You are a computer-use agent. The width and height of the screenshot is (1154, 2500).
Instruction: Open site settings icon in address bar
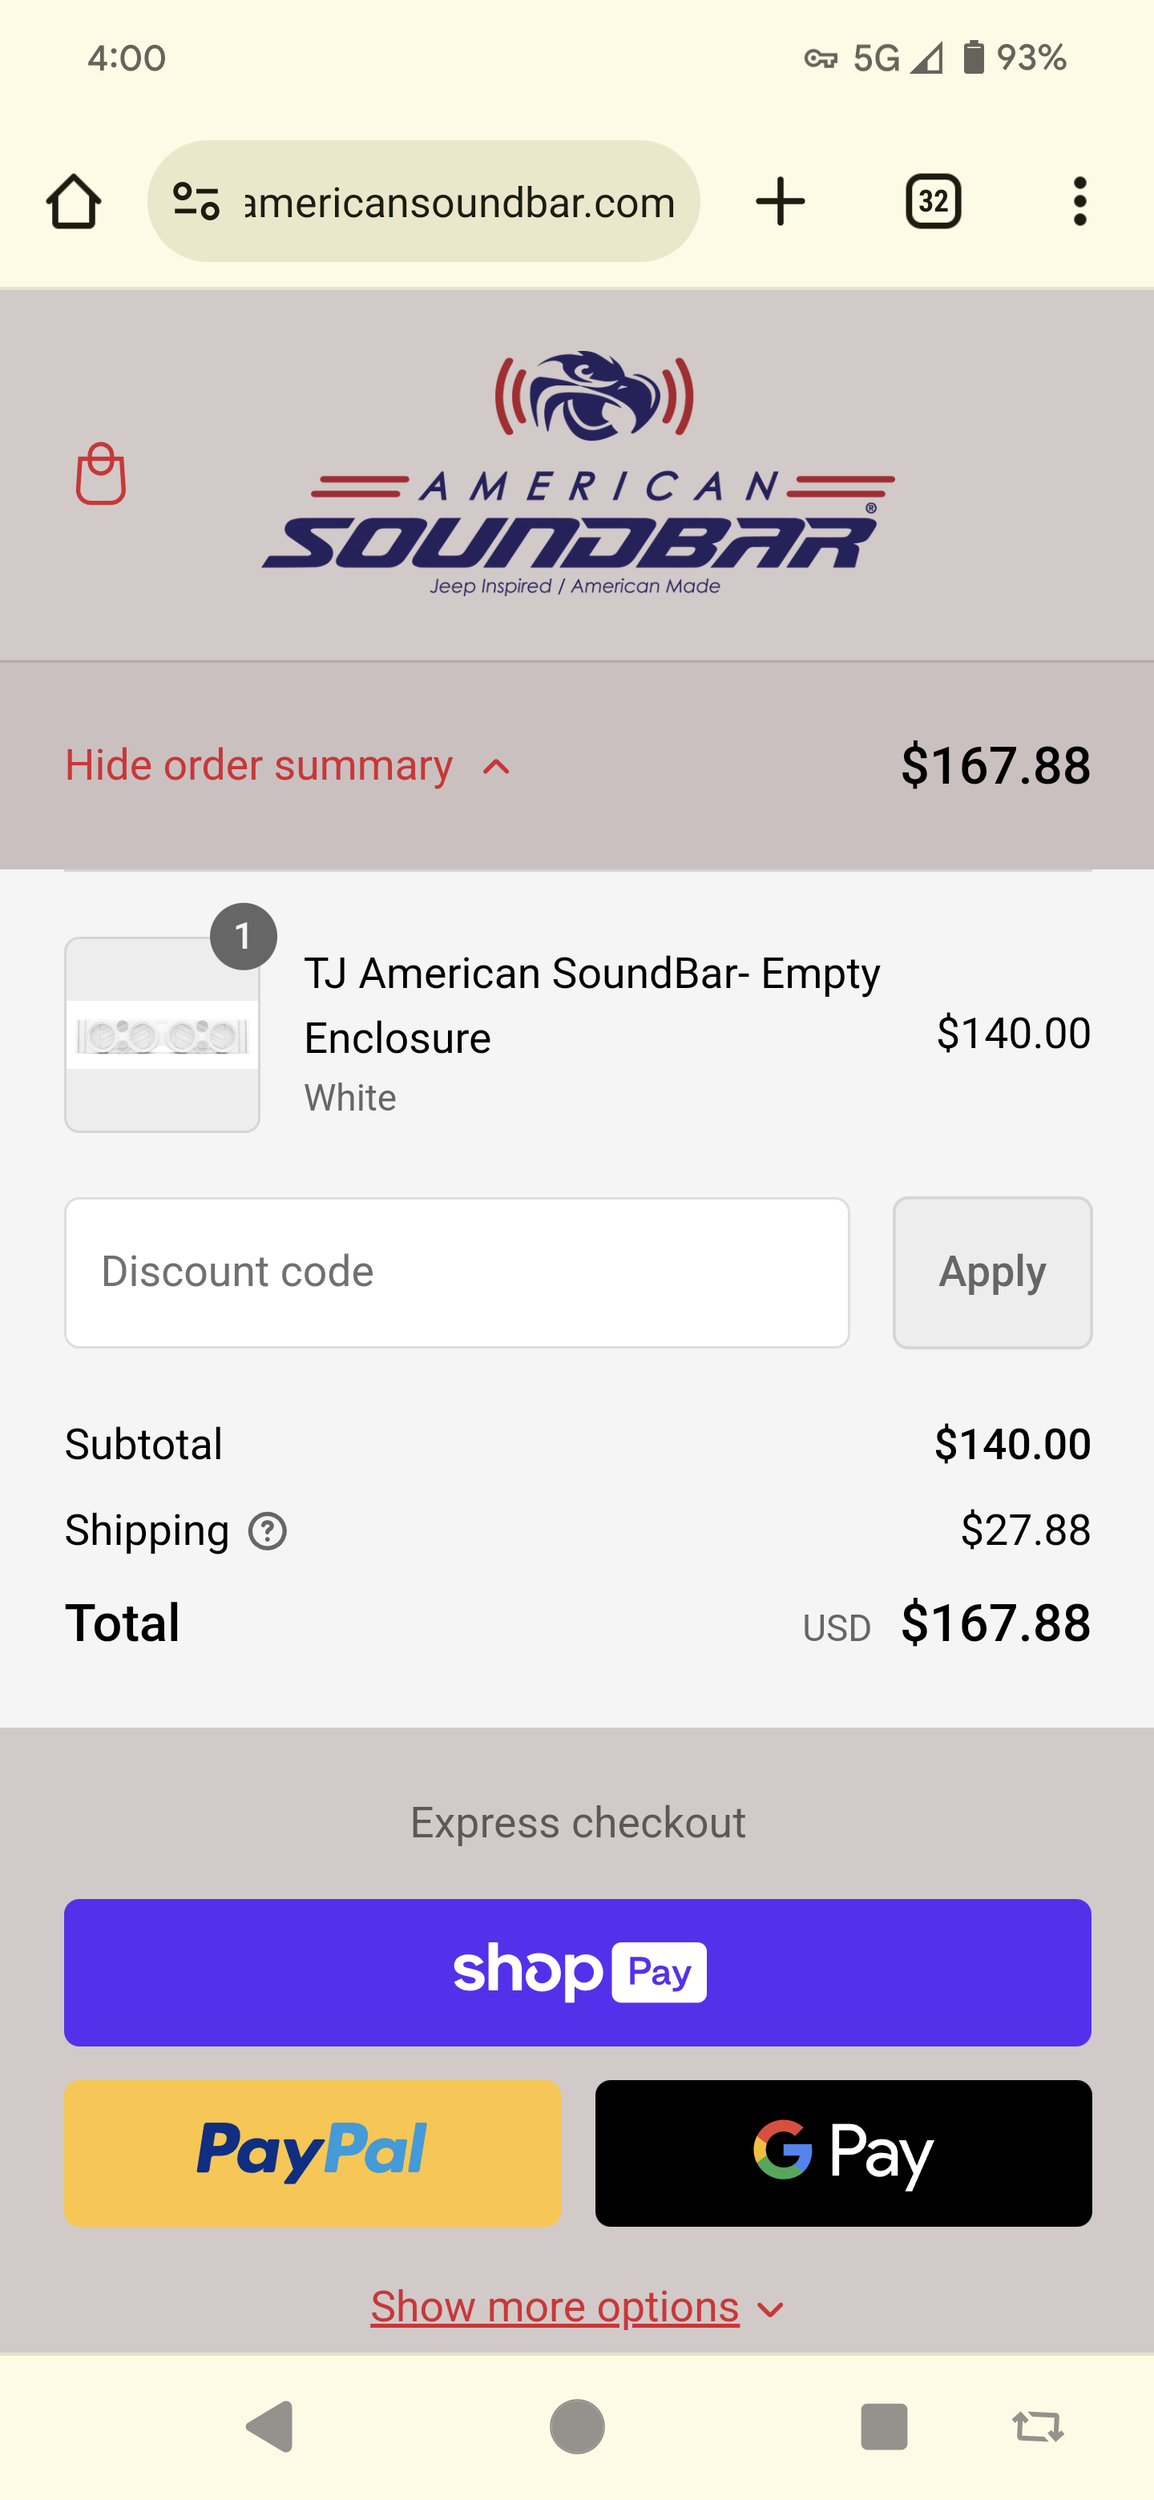196,201
